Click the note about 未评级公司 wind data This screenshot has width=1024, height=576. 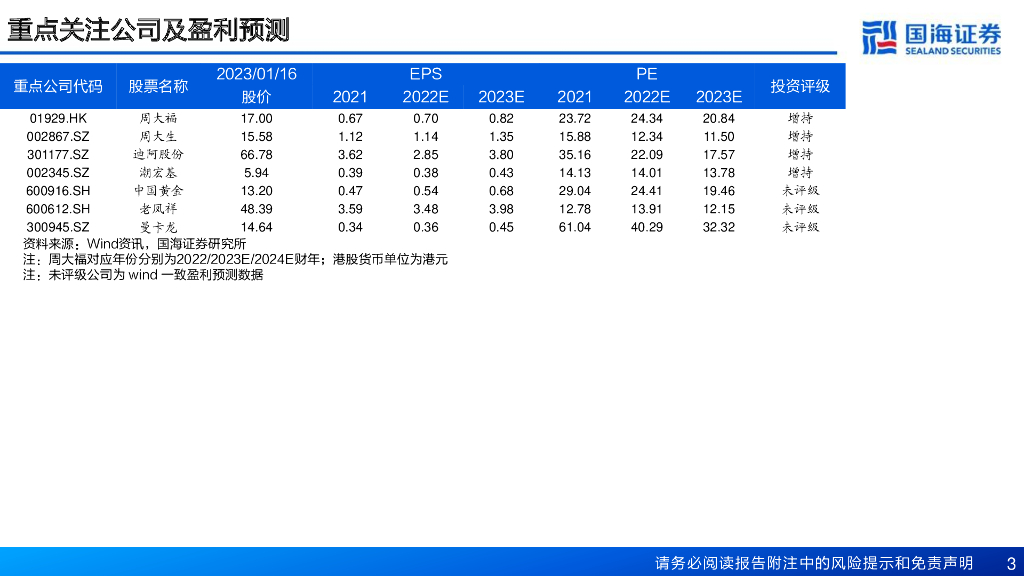[143, 275]
